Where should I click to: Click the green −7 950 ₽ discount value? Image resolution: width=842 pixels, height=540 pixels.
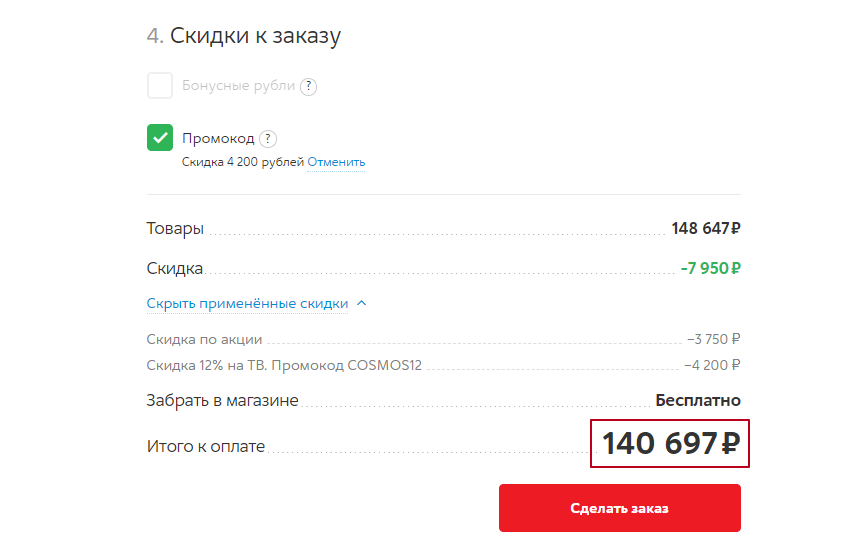pos(710,268)
